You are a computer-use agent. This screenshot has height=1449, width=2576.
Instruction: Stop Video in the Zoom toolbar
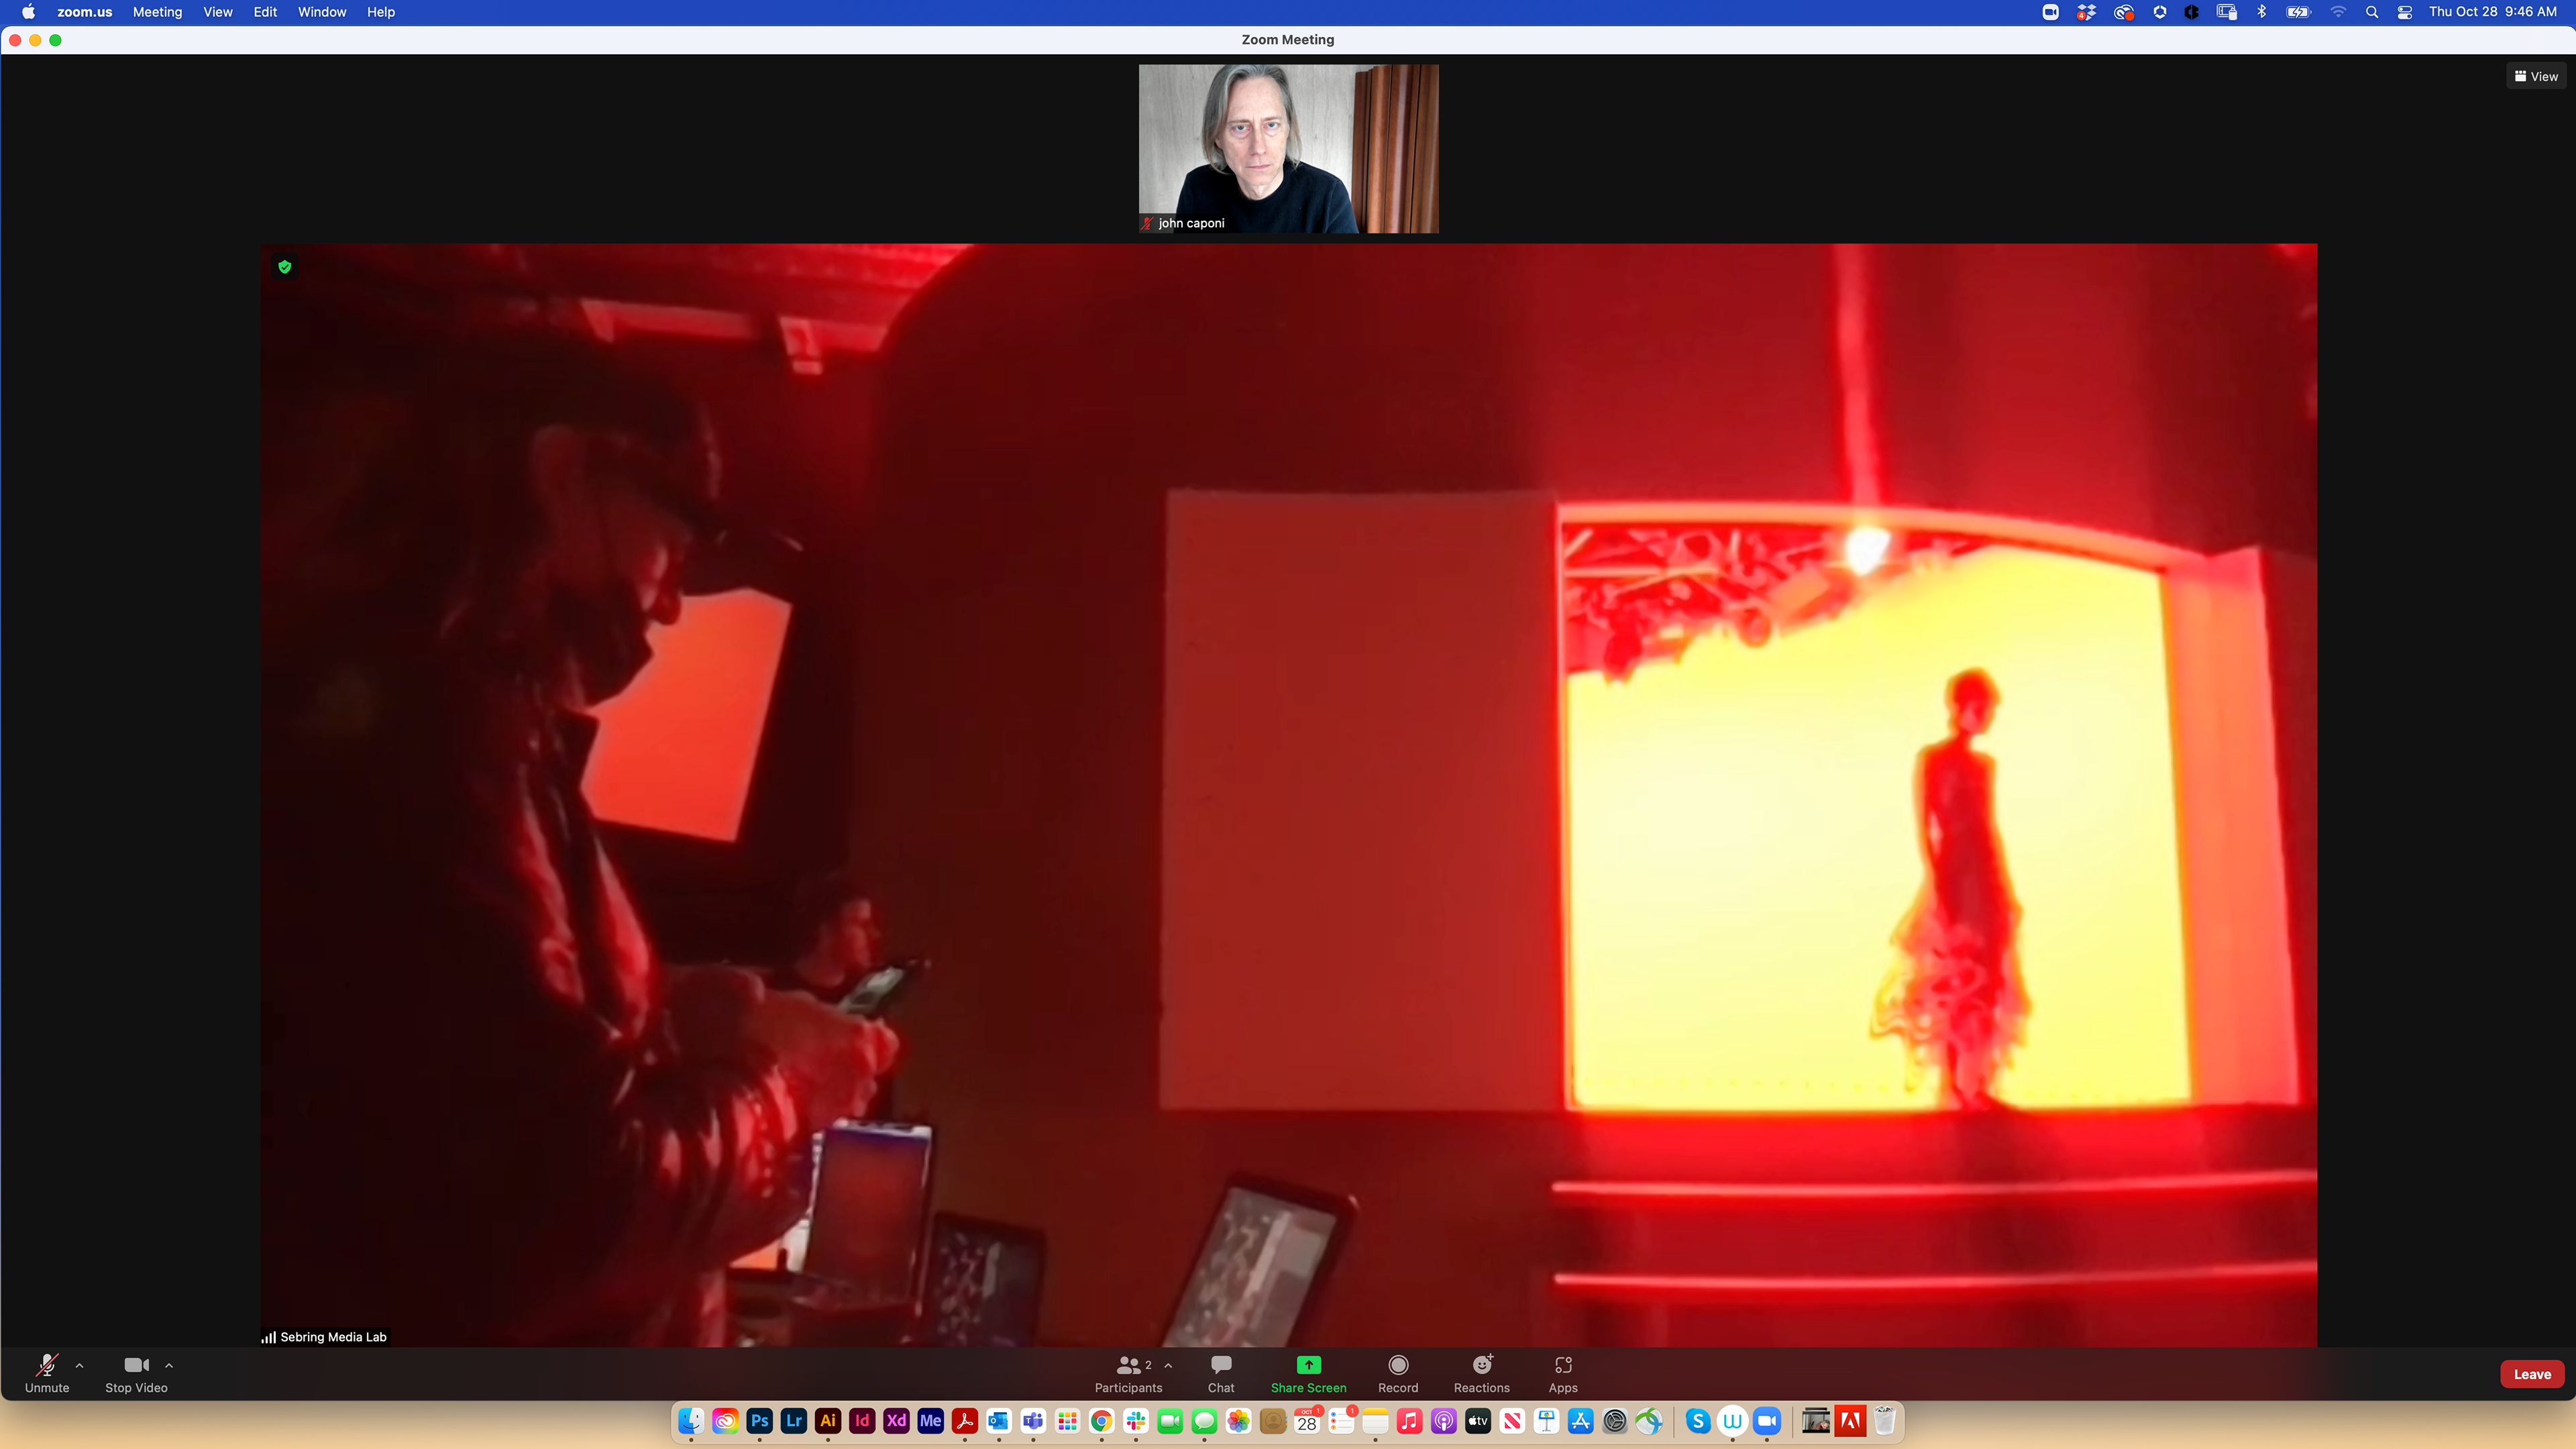click(x=136, y=1373)
